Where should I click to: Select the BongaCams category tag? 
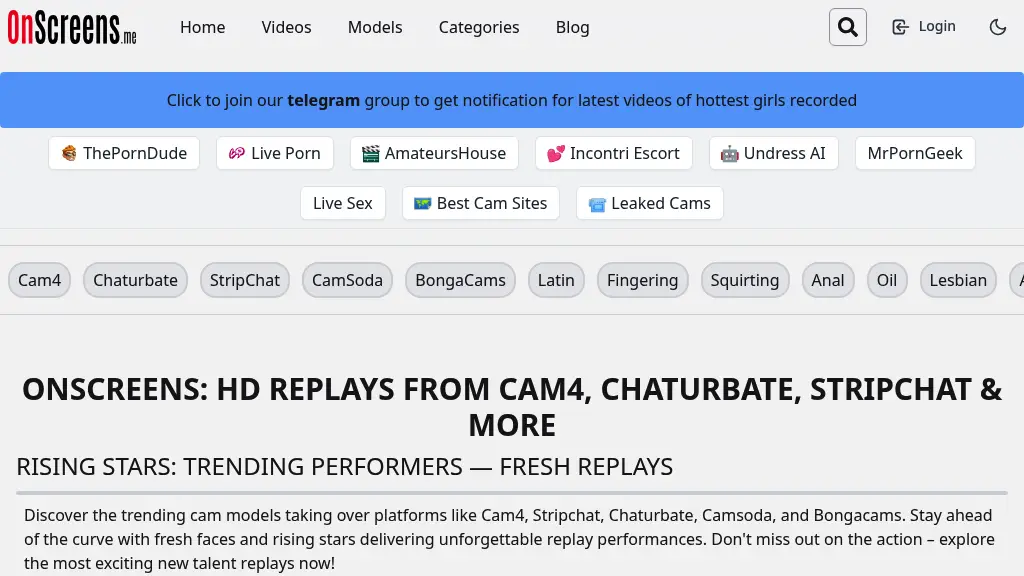click(x=460, y=280)
